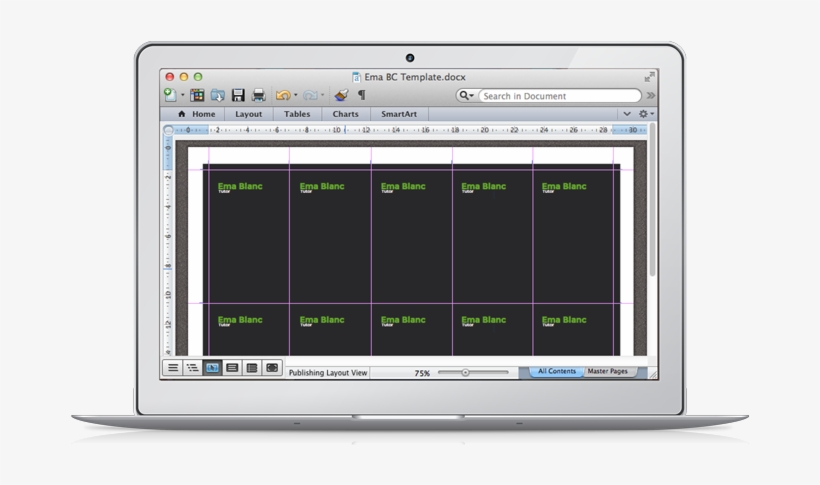This screenshot has height=485, width=820.
Task: Click the document icon in the title bar
Action: coord(356,77)
